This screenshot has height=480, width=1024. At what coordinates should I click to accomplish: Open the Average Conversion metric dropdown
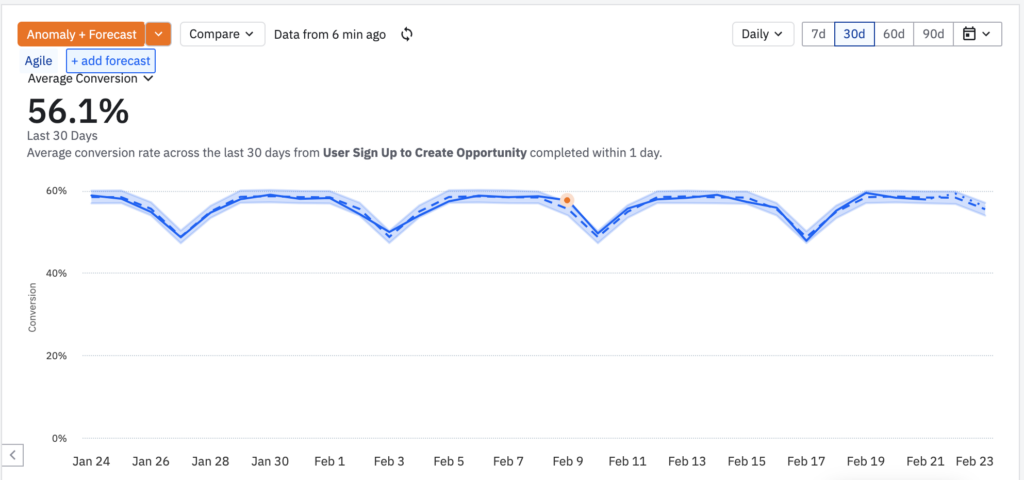coord(90,78)
